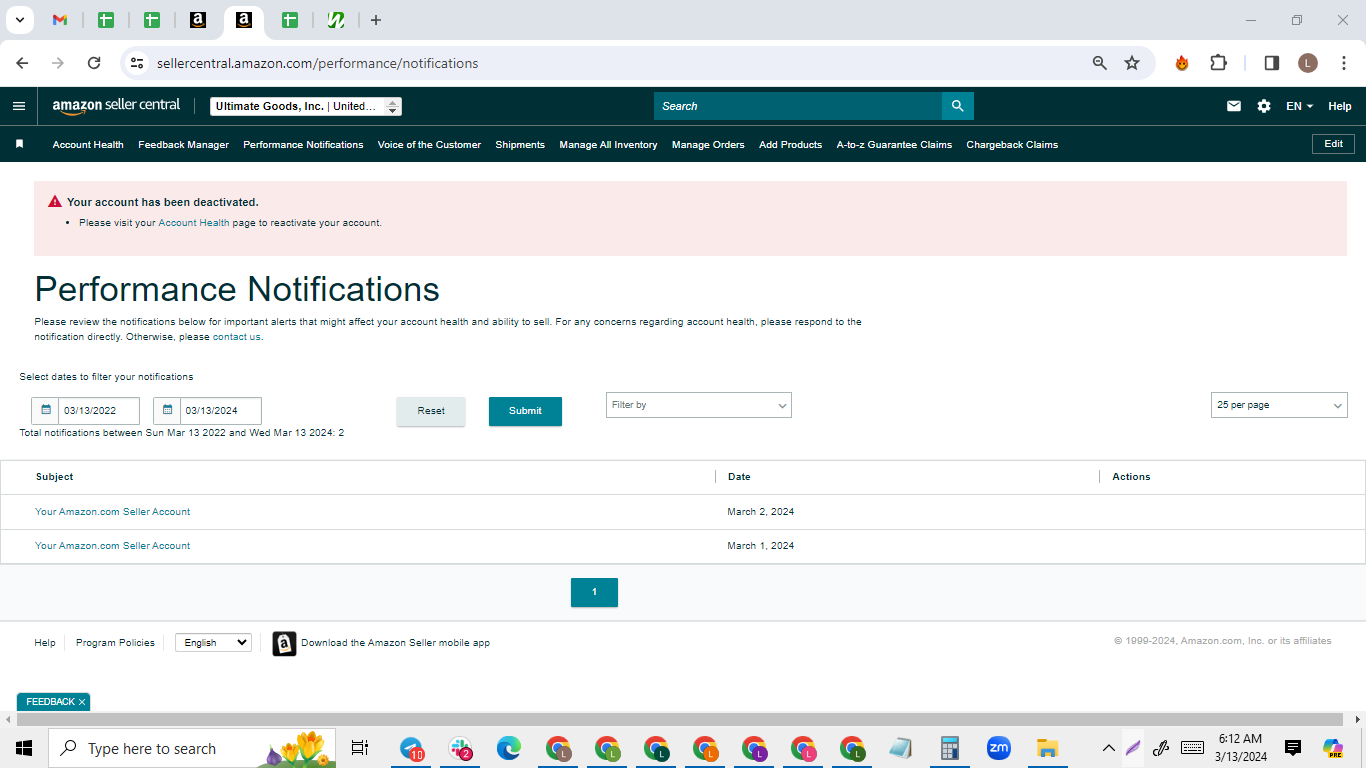Click the end date field 03/13/2024
The width and height of the screenshot is (1366, 768).
(x=220, y=411)
